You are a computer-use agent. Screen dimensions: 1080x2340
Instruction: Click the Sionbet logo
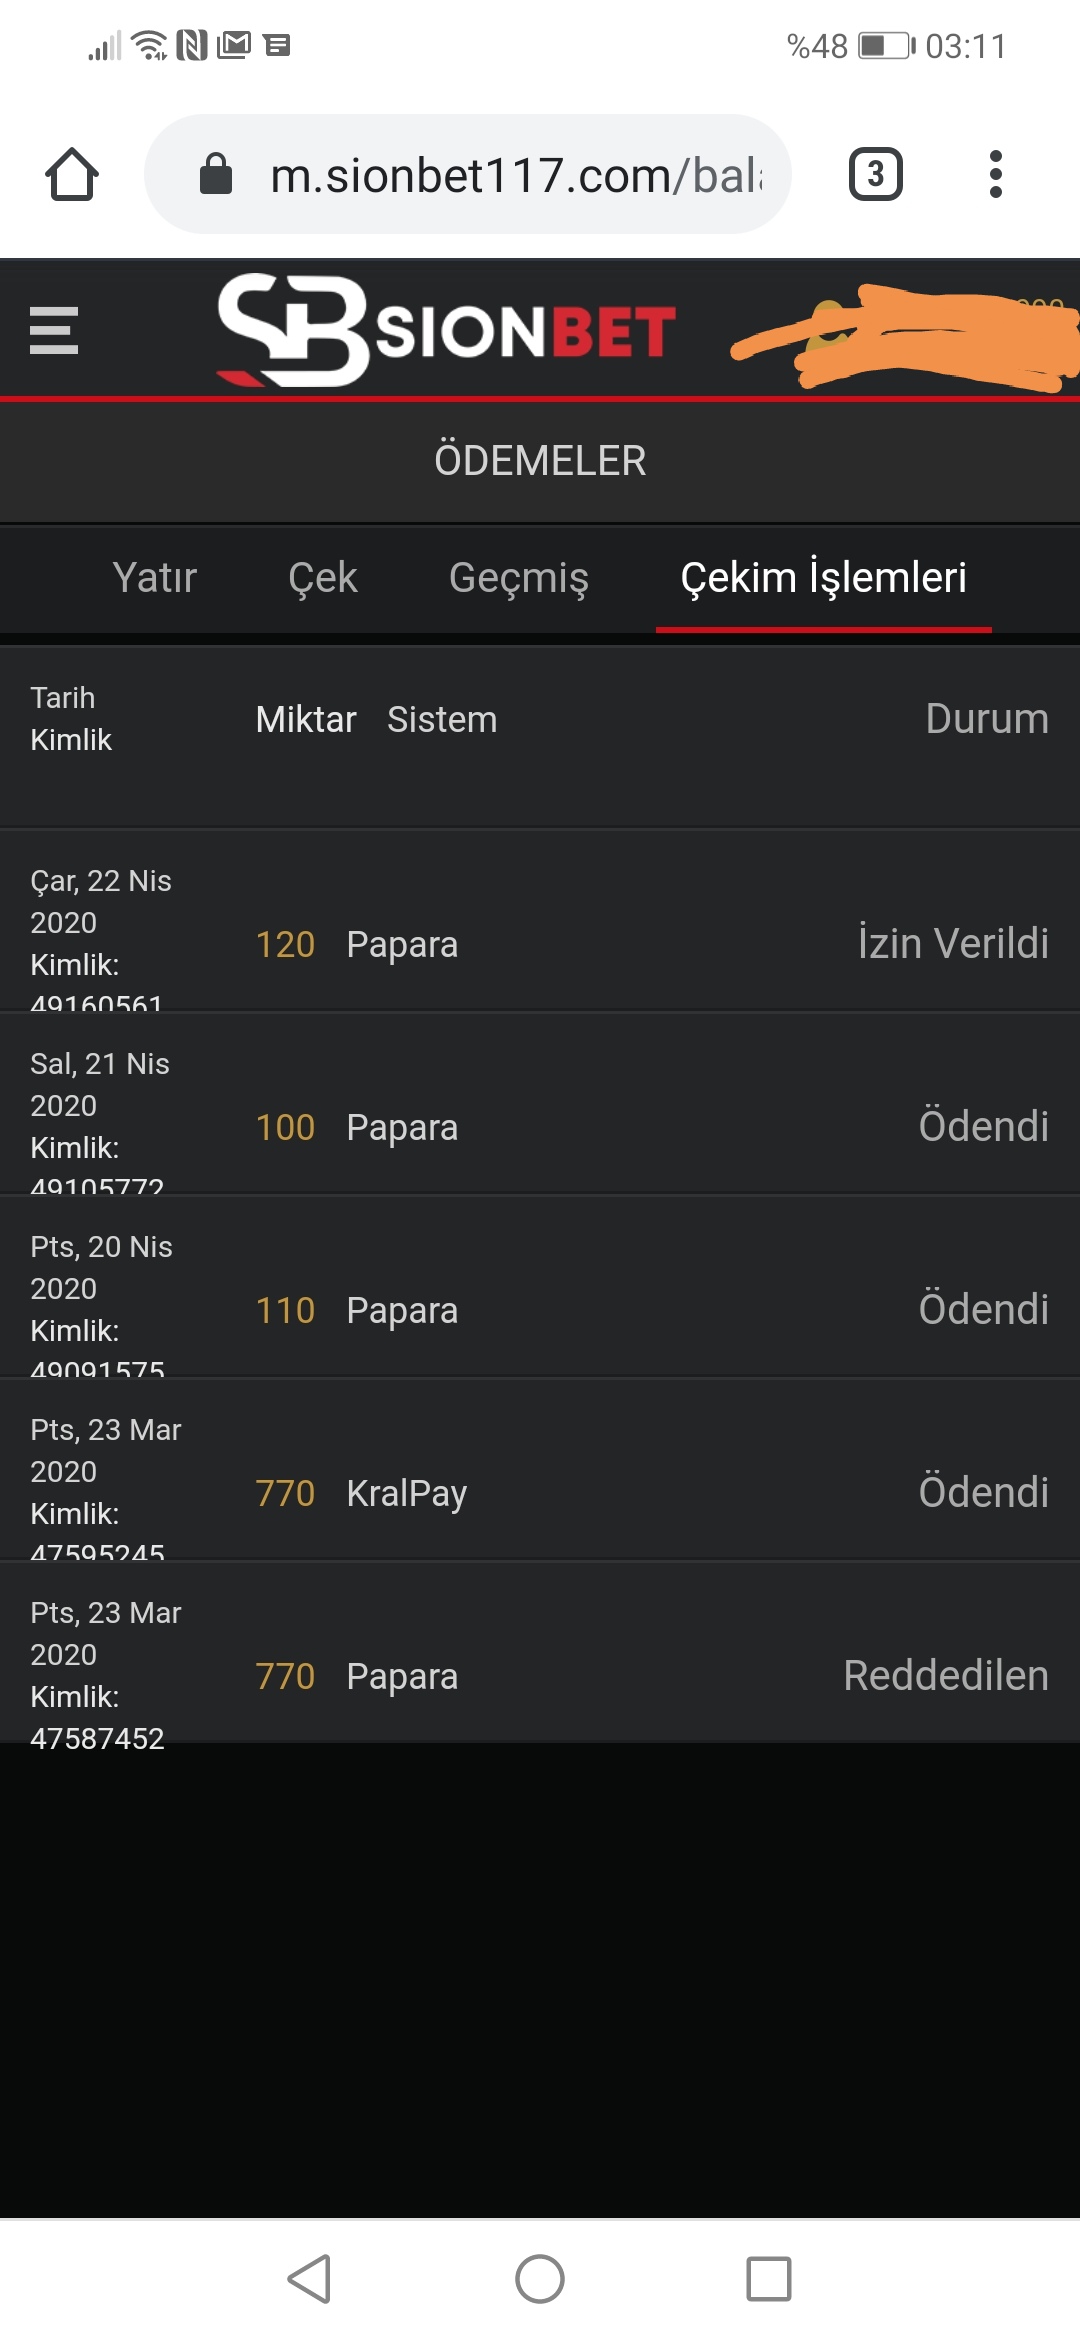446,330
